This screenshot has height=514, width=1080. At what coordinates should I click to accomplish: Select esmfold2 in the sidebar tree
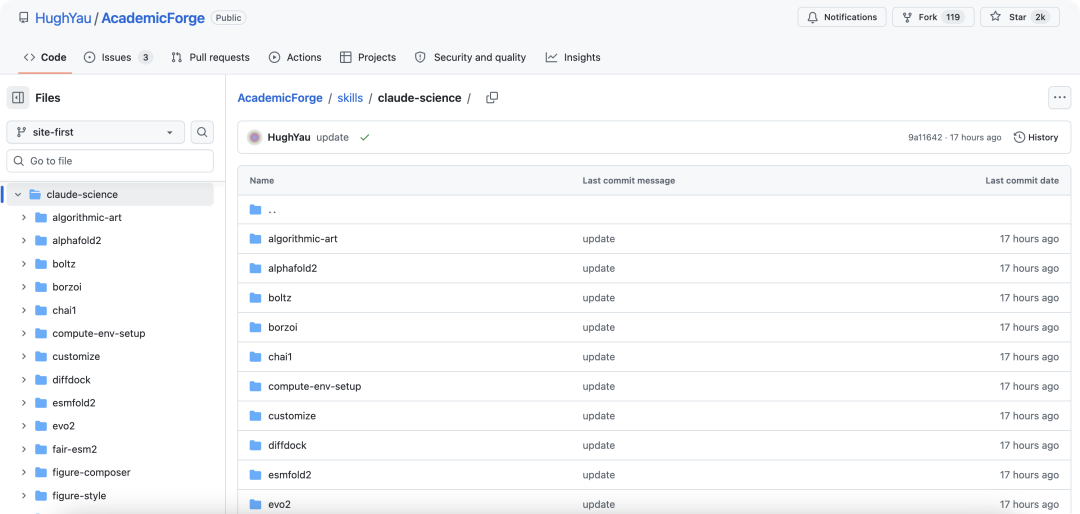tap(74, 402)
